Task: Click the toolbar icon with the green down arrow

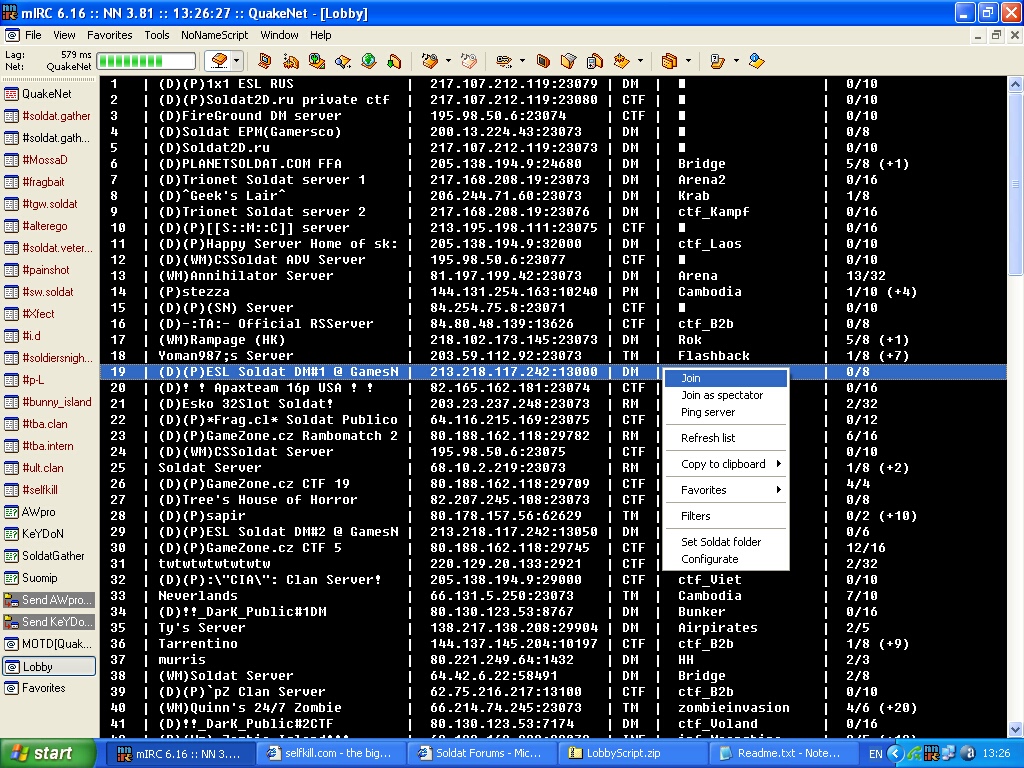Action: click(394, 61)
